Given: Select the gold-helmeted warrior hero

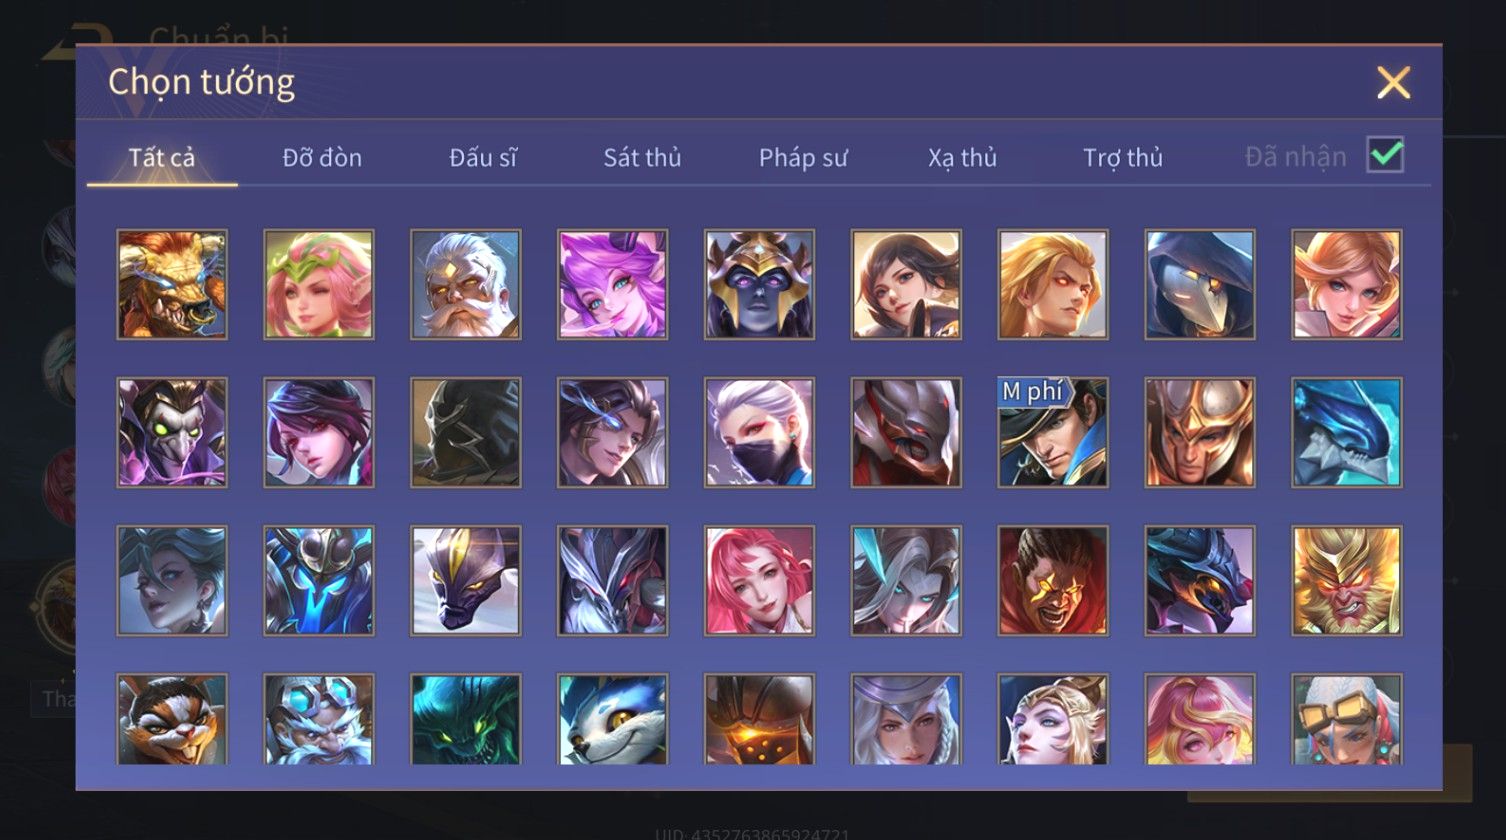Looking at the screenshot, I should click(x=1200, y=432).
